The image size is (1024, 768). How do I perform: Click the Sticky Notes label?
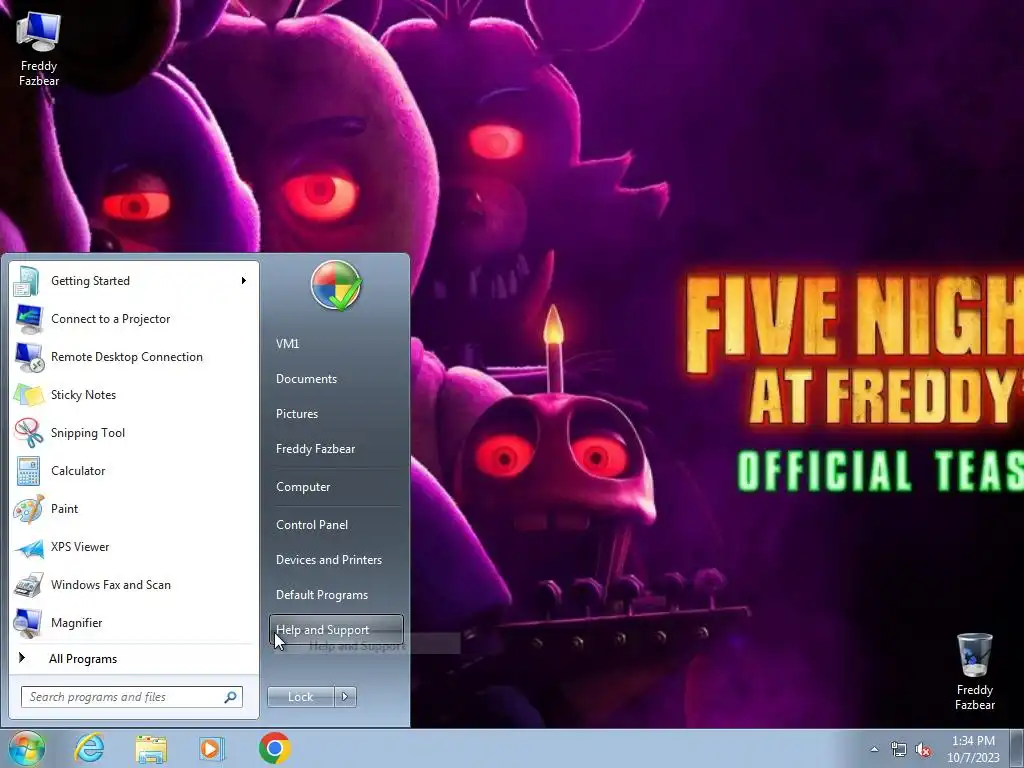click(84, 395)
